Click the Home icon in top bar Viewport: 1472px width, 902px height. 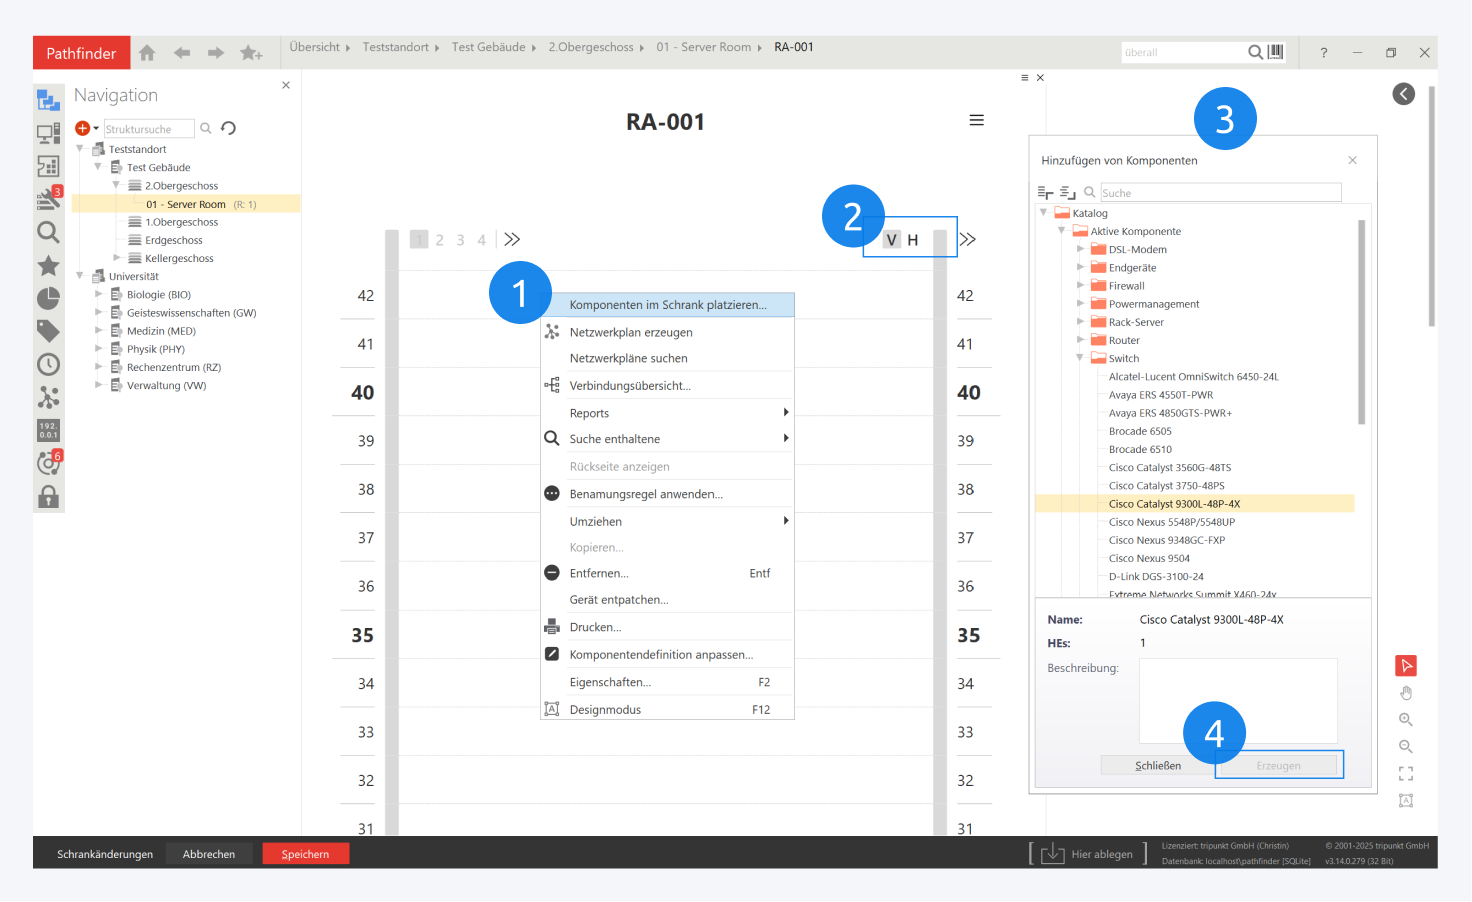(147, 53)
